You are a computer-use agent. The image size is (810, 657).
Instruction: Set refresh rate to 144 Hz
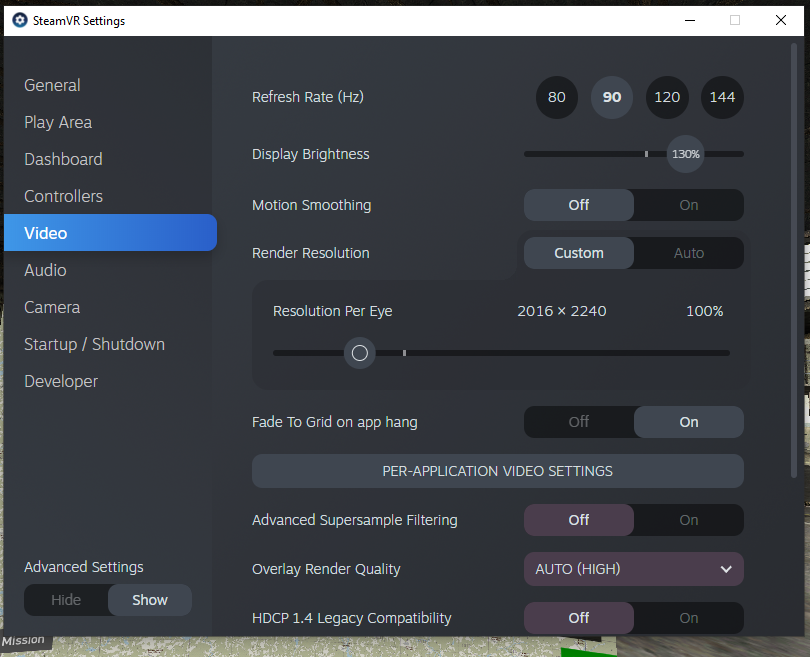[x=722, y=97]
